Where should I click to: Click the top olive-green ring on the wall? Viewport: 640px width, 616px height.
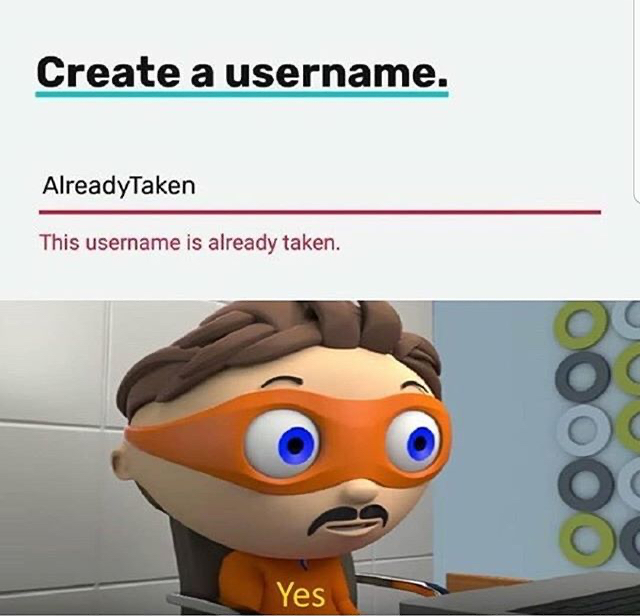tap(581, 326)
